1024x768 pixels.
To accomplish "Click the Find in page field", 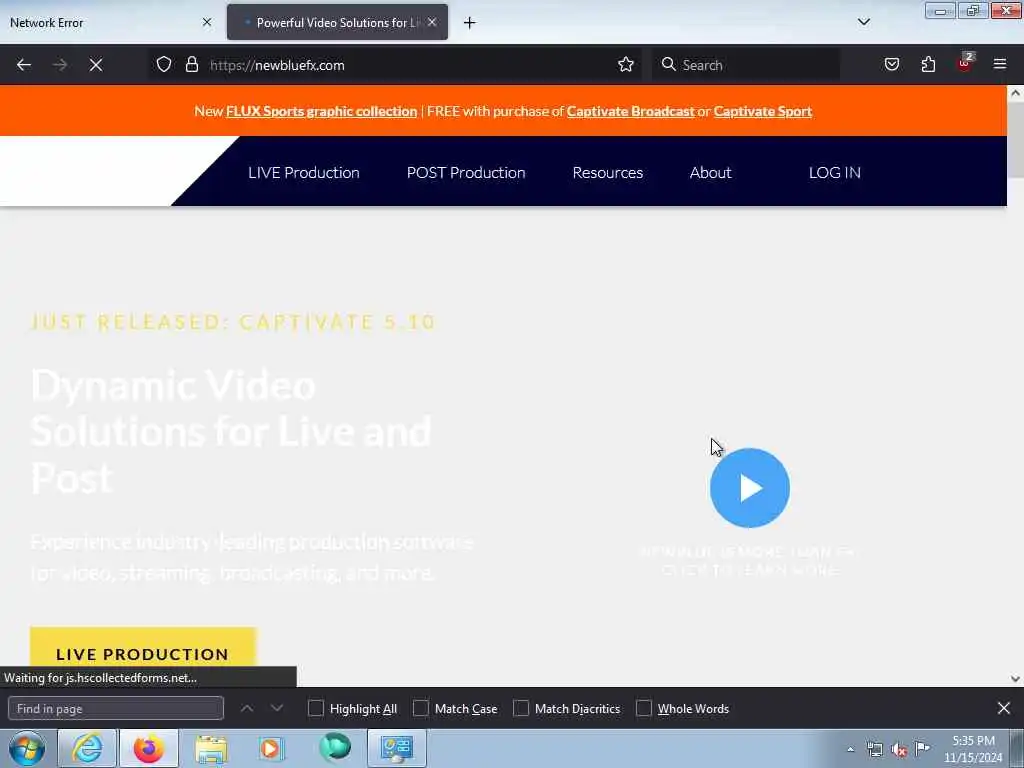I will [116, 708].
